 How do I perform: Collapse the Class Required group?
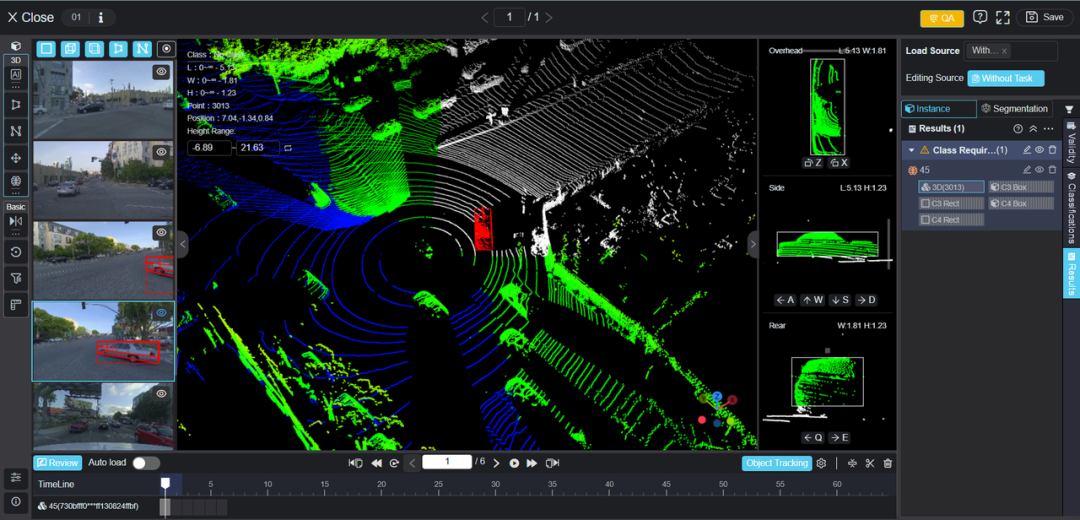point(911,150)
